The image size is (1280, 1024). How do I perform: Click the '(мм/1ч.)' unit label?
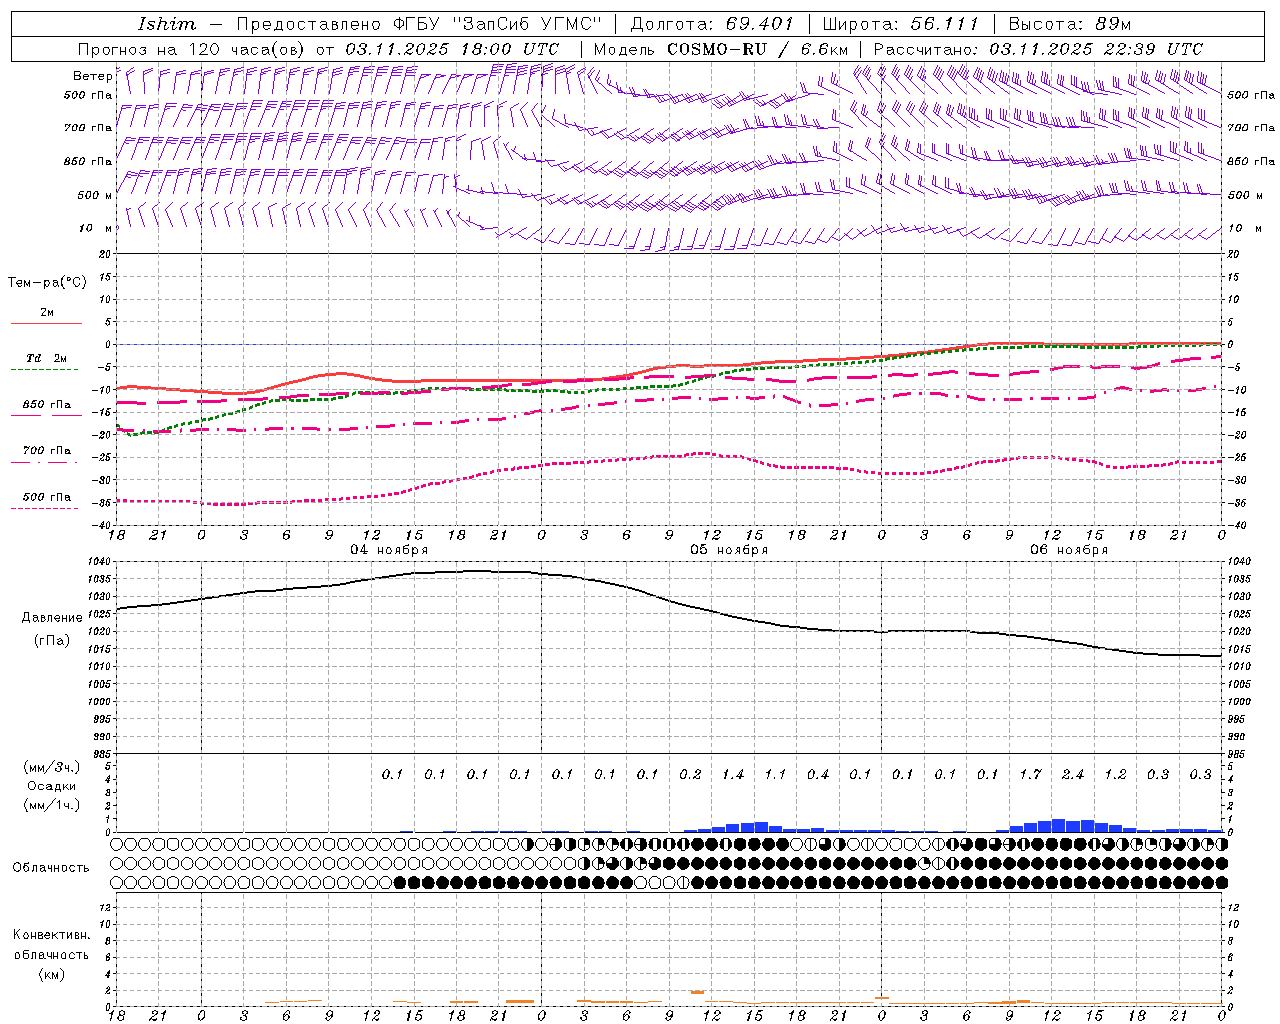click(x=52, y=805)
